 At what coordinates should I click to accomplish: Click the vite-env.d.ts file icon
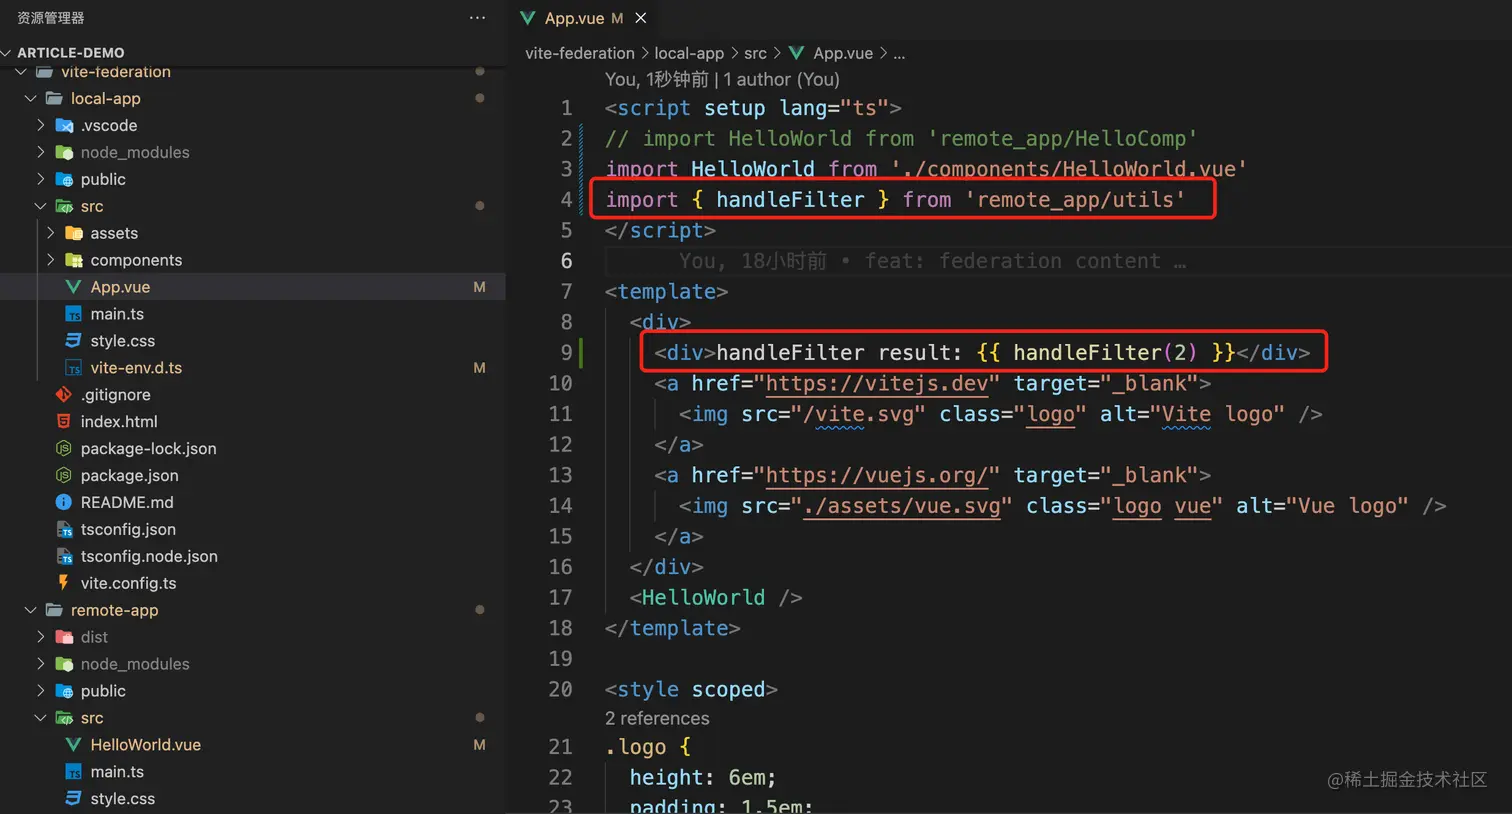tap(73, 368)
